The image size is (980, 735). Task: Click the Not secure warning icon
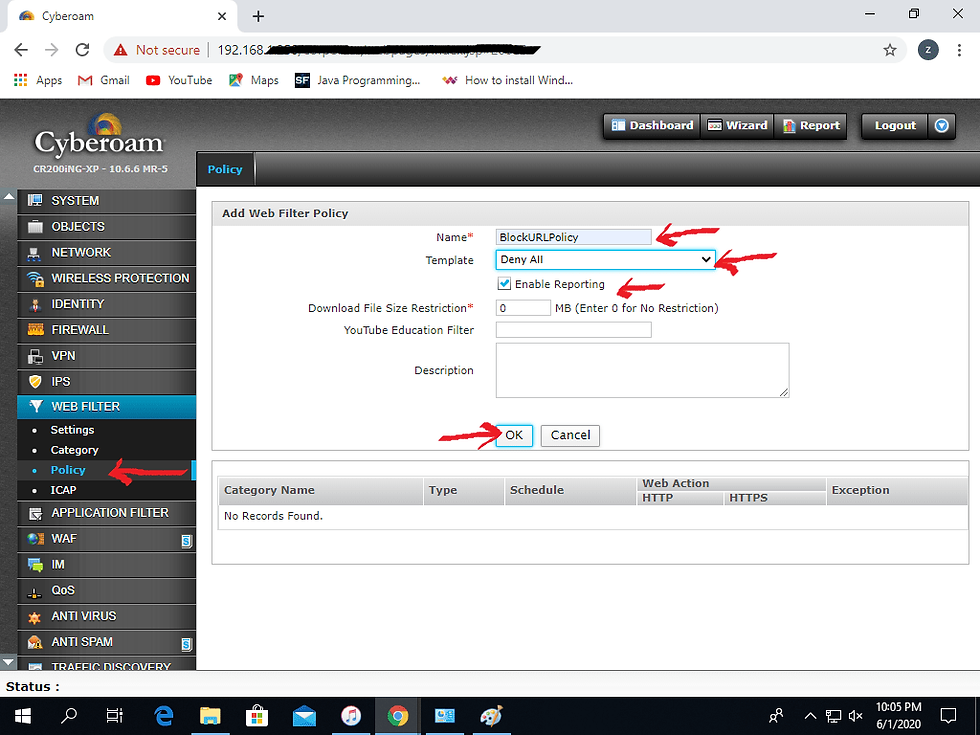[121, 50]
